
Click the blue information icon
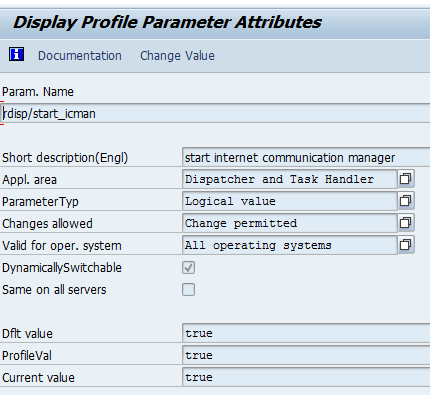[16, 54]
